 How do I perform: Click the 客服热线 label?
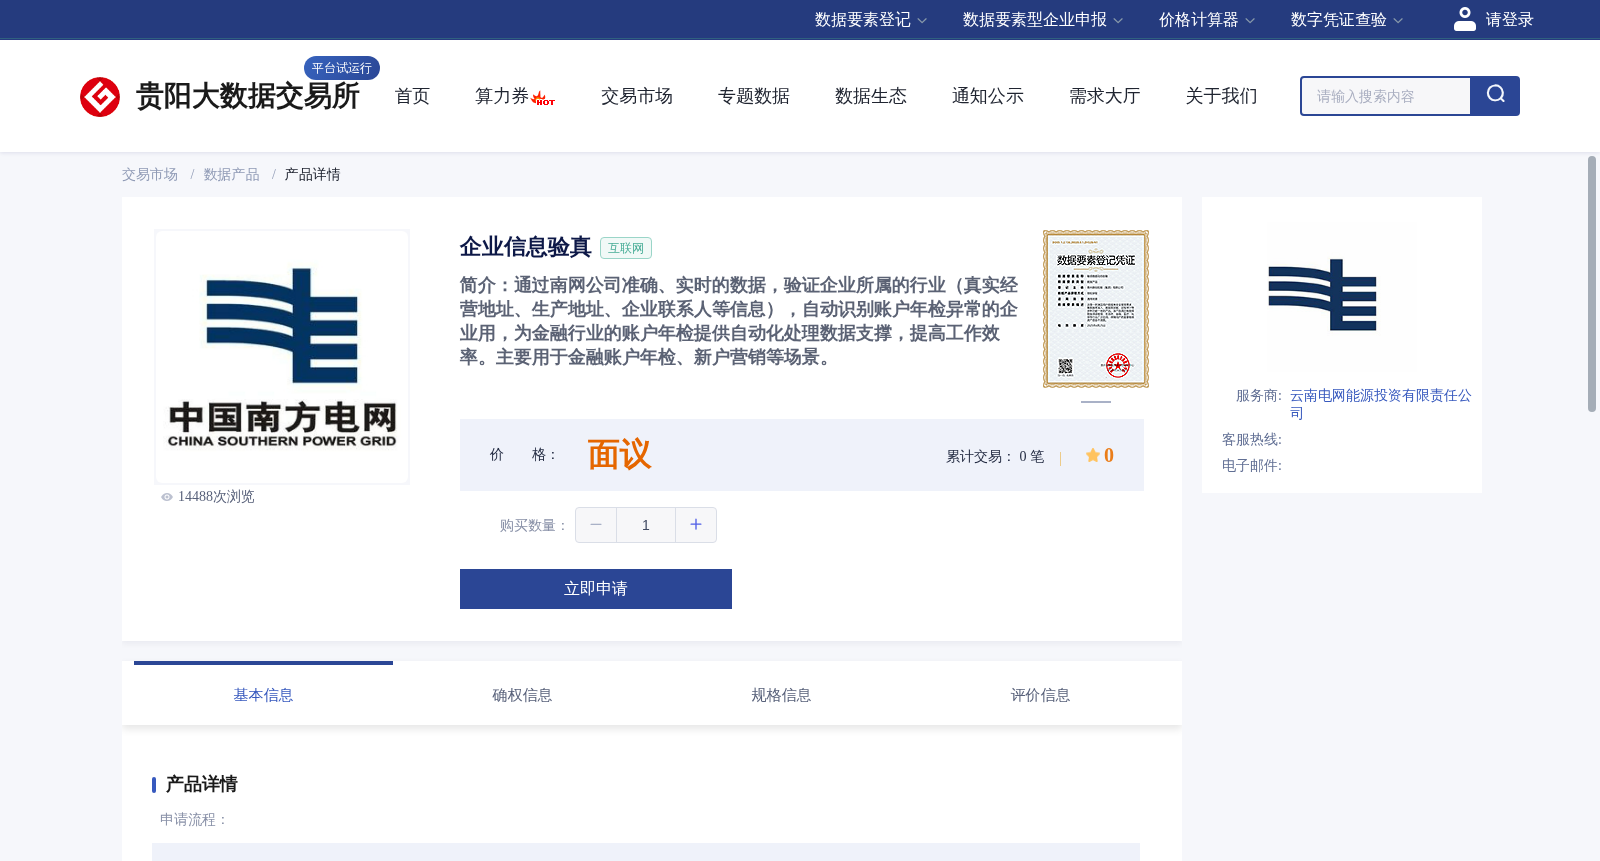coord(1252,440)
